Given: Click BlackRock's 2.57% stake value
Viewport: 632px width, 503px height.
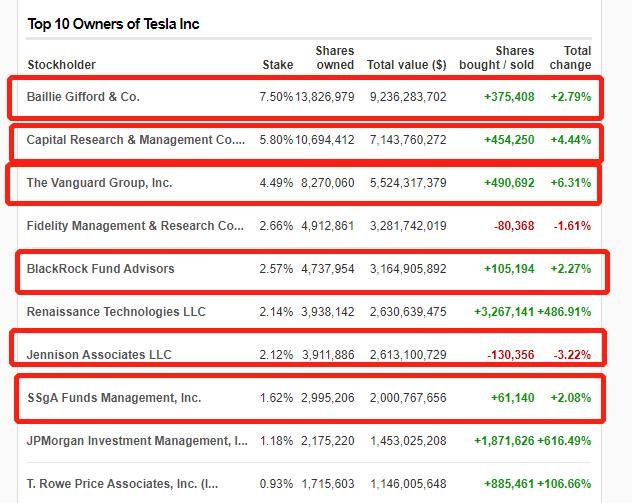Looking at the screenshot, I should tap(276, 269).
